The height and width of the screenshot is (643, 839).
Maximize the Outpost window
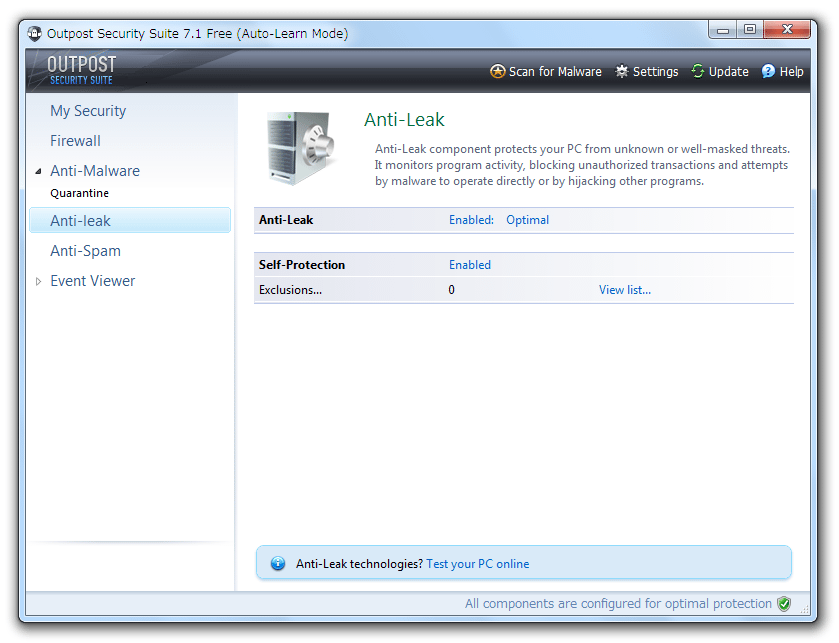click(x=750, y=29)
